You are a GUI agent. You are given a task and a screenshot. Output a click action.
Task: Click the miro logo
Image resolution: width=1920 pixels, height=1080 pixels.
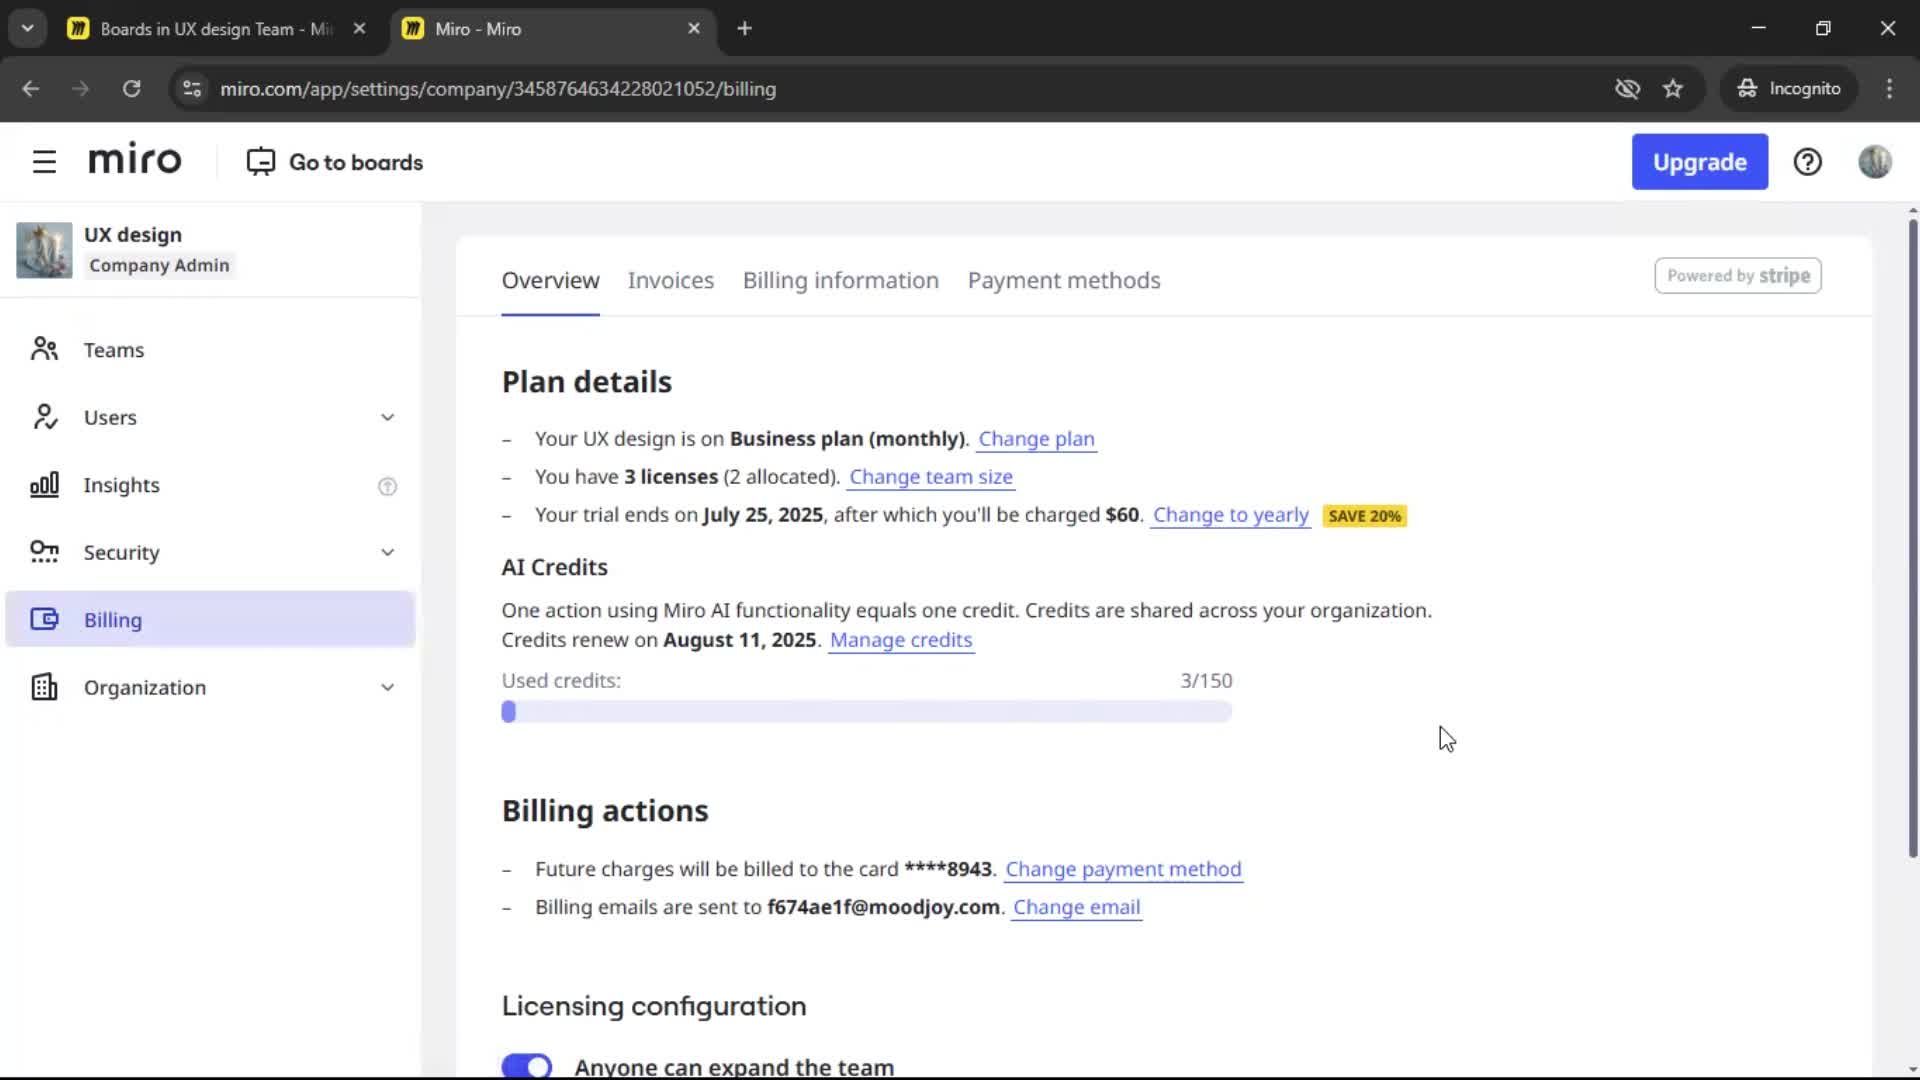pyautogui.click(x=135, y=160)
